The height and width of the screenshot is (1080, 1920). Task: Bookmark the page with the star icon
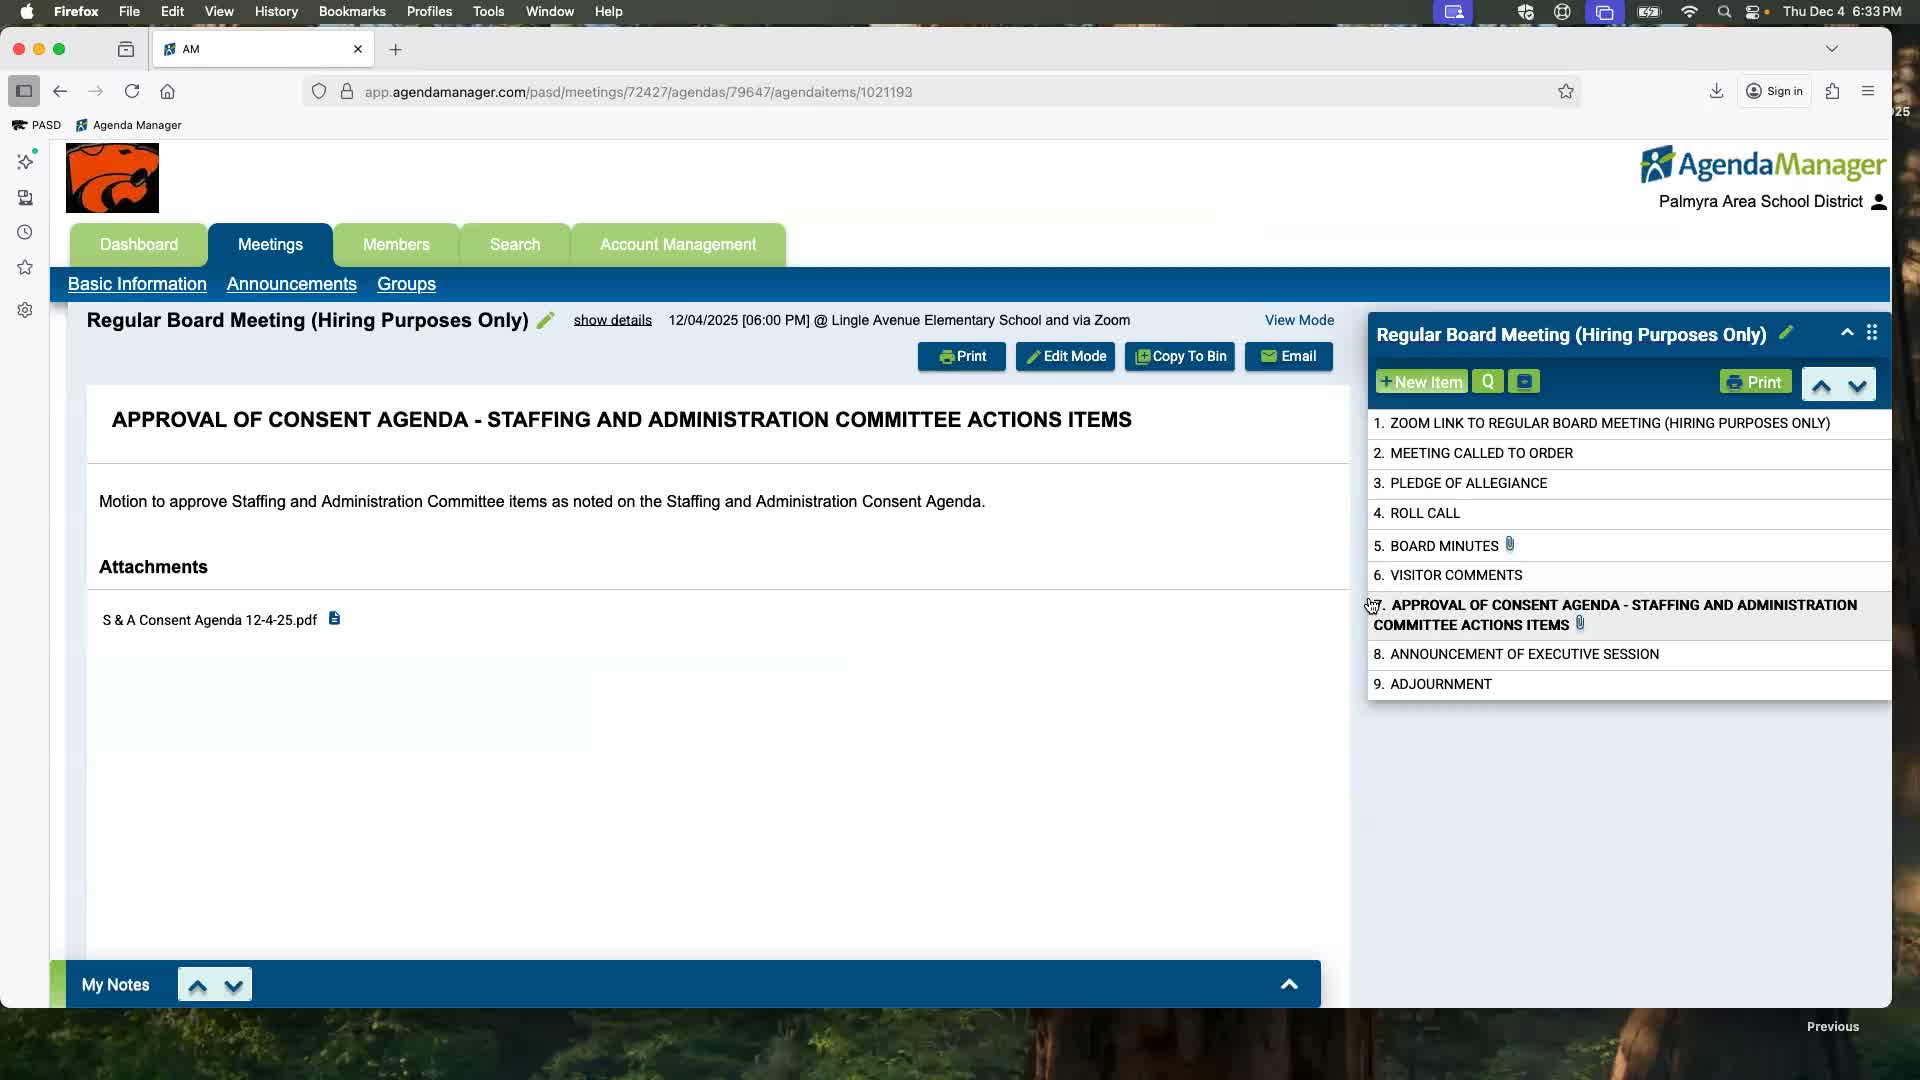tap(1565, 92)
